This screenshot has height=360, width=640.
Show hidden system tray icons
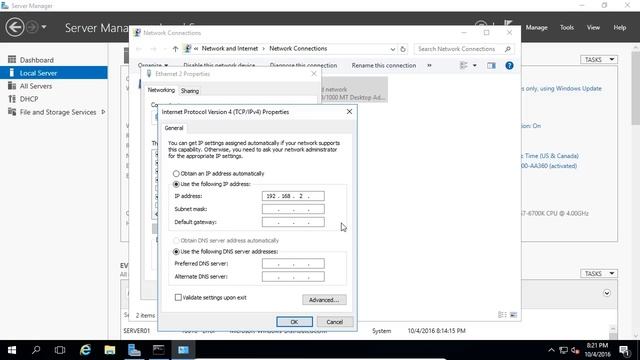(x=551, y=350)
